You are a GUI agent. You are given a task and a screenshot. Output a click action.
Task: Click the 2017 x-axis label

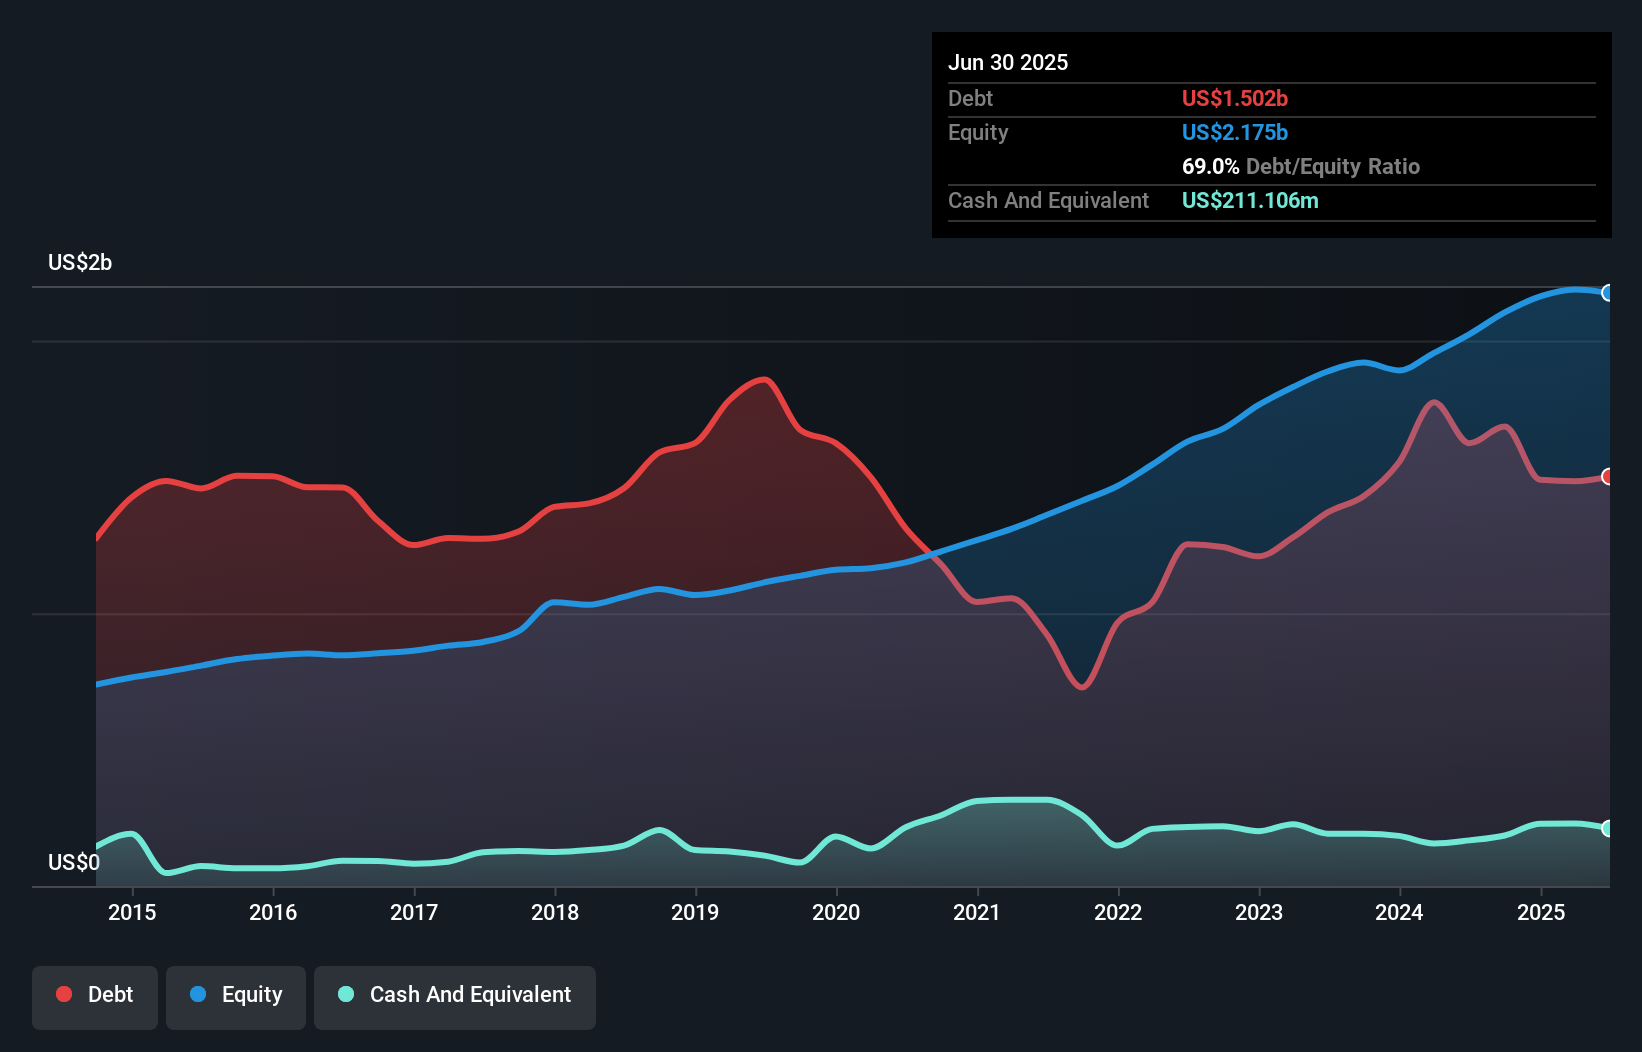click(414, 912)
